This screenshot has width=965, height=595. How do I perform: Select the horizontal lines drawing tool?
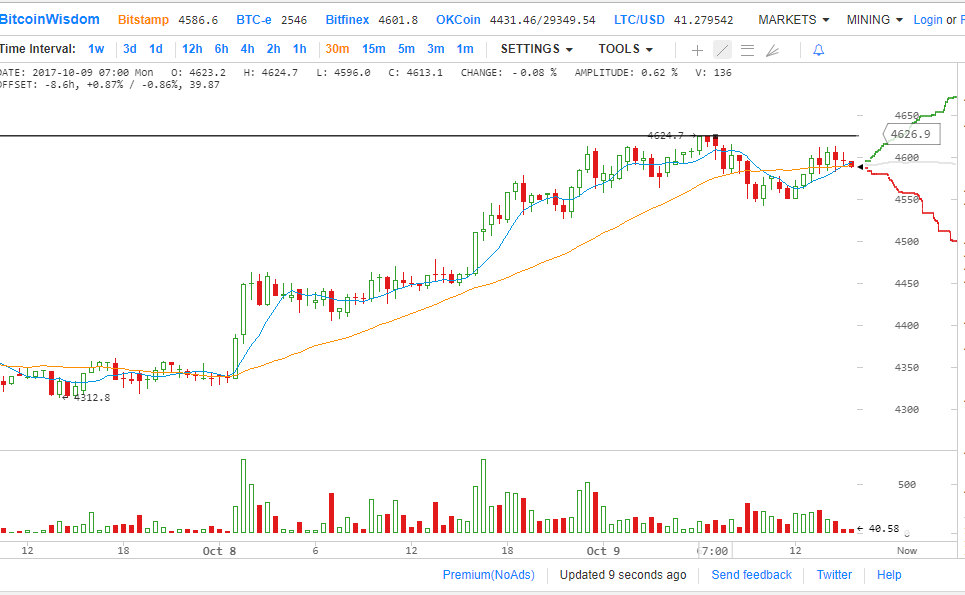click(747, 49)
